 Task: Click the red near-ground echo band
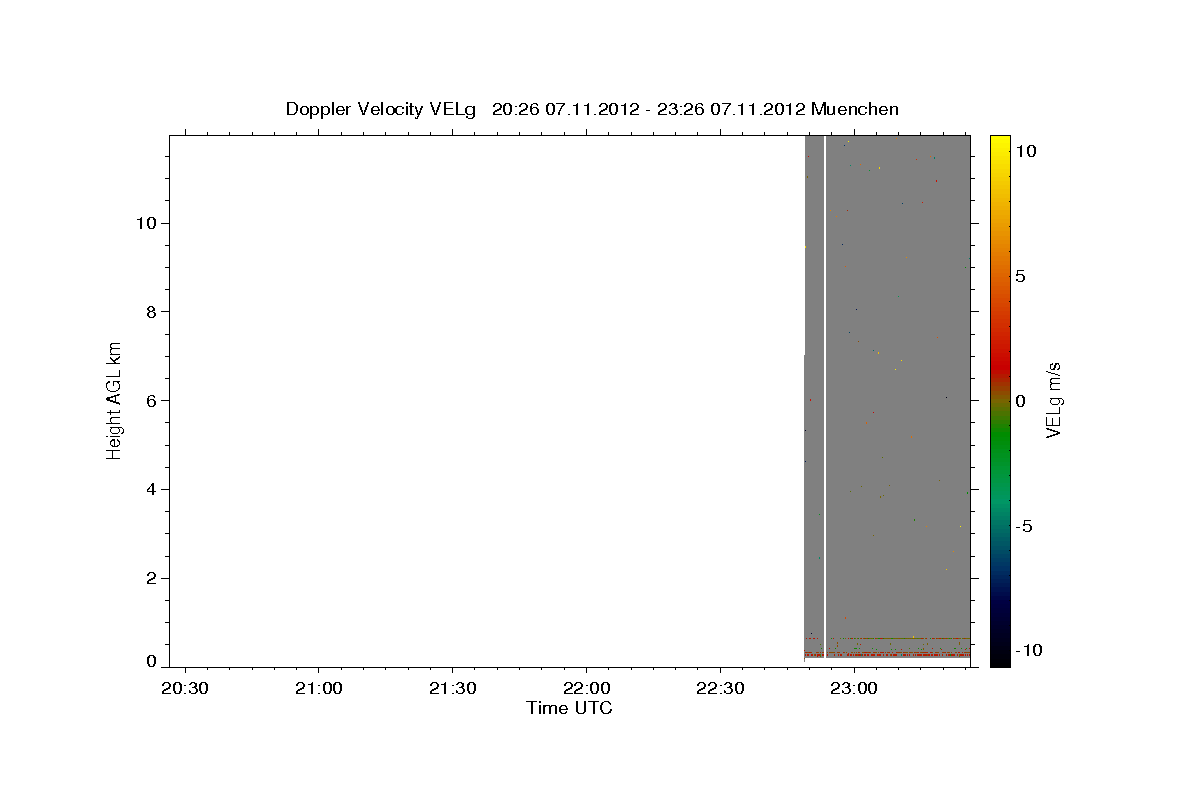887,654
